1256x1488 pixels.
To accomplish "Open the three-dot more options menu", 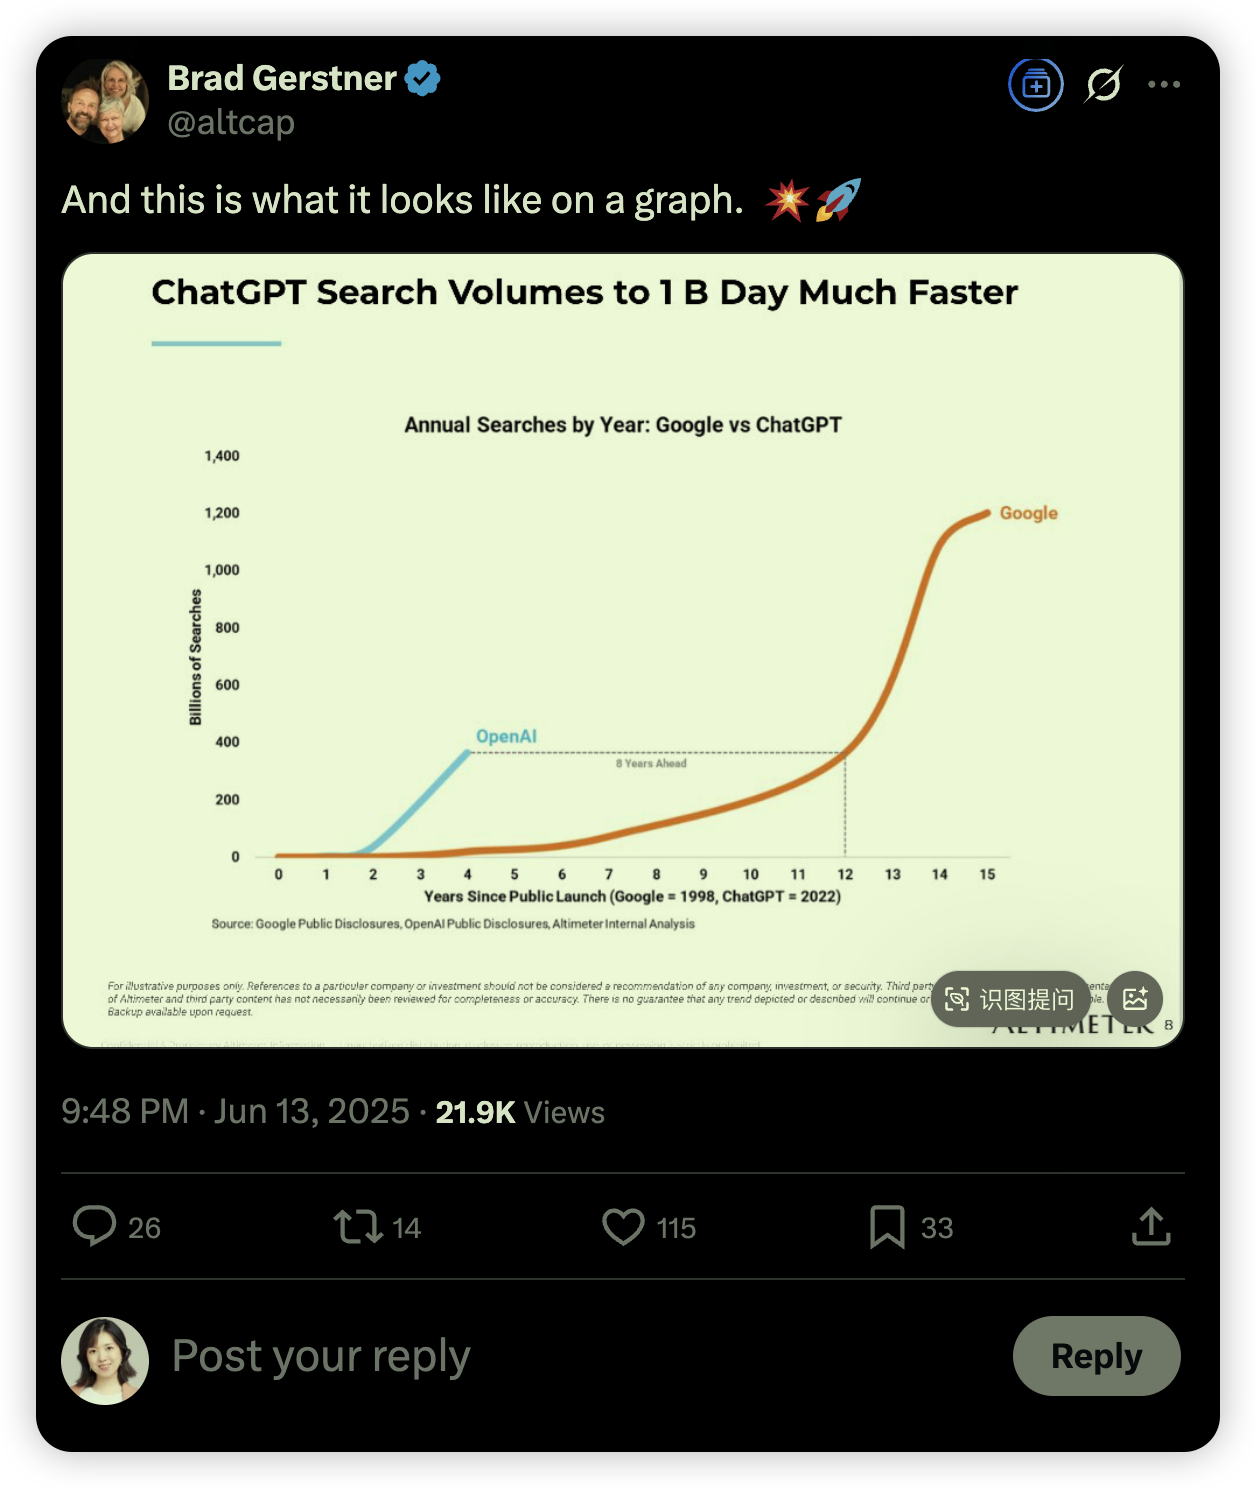I will point(1164,85).
